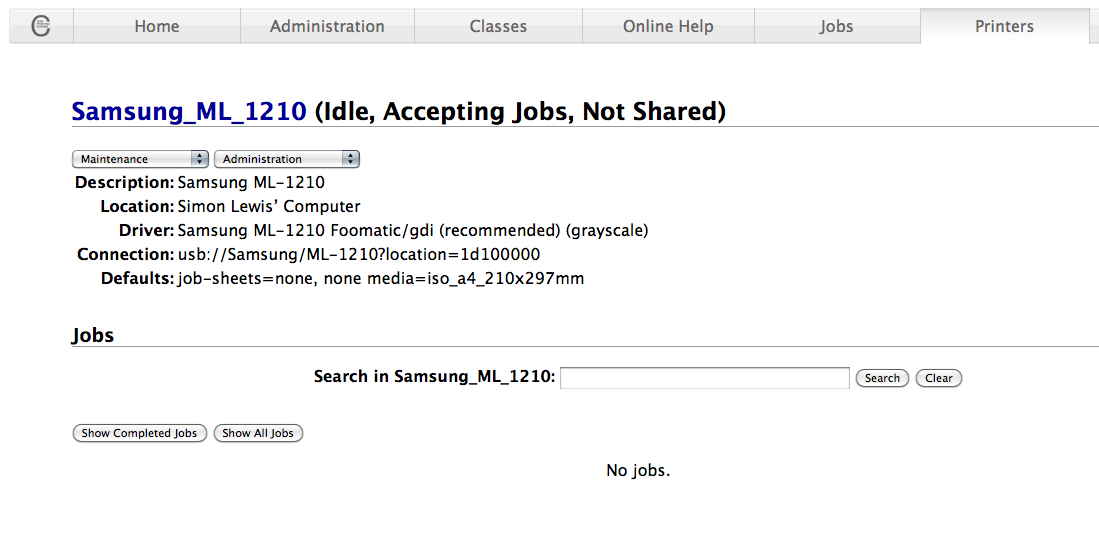This screenshot has width=1099, height=559.
Task: Expand the printer Administration dropdown
Action: pos(287,159)
